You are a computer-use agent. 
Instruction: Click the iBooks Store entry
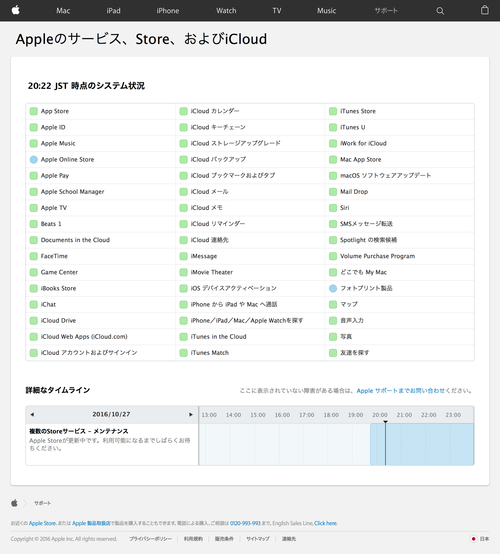click(x=58, y=288)
